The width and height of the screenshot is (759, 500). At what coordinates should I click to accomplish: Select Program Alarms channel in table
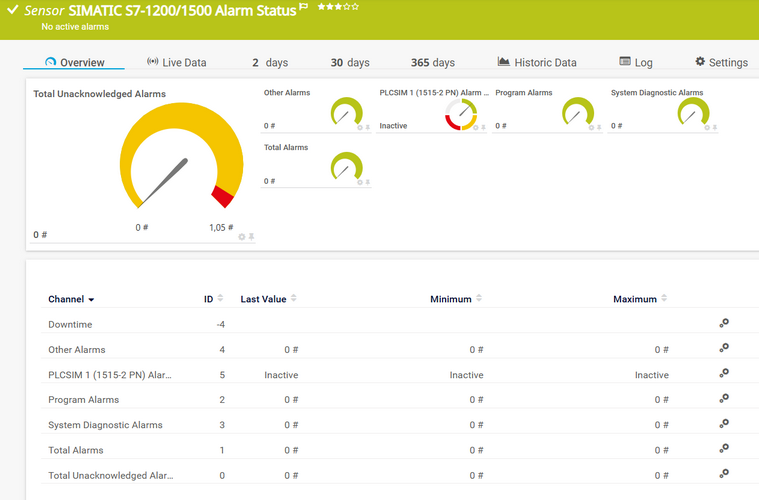click(x=83, y=400)
